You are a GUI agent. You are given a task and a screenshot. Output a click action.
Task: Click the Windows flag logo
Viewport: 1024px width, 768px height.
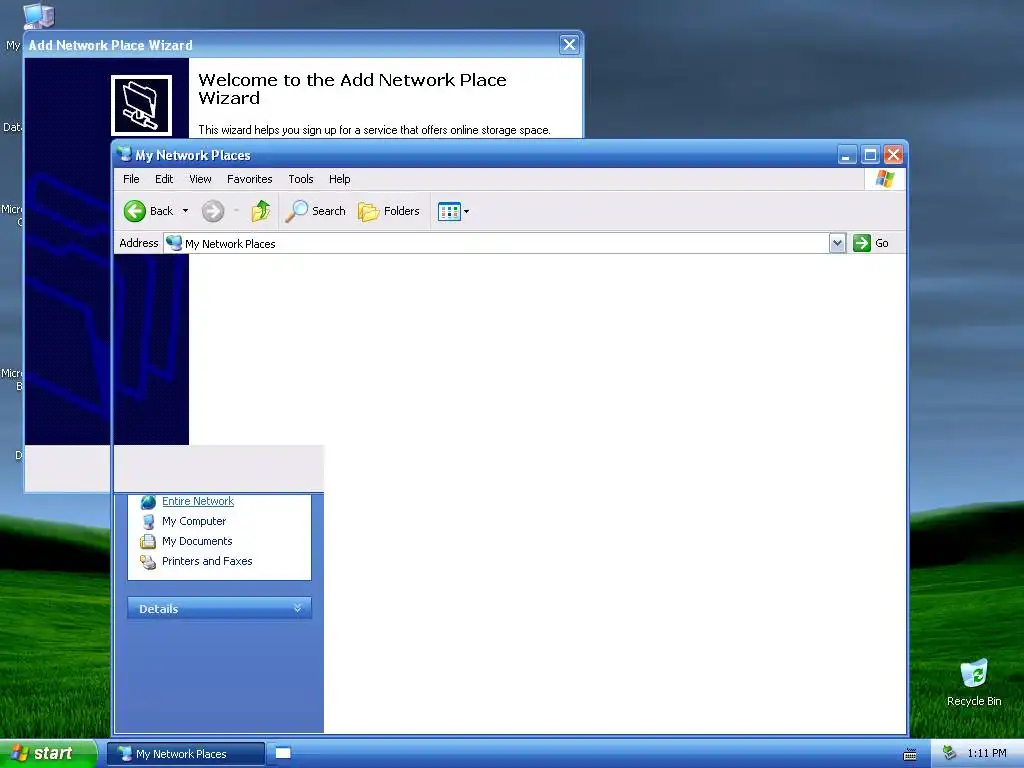(885, 178)
